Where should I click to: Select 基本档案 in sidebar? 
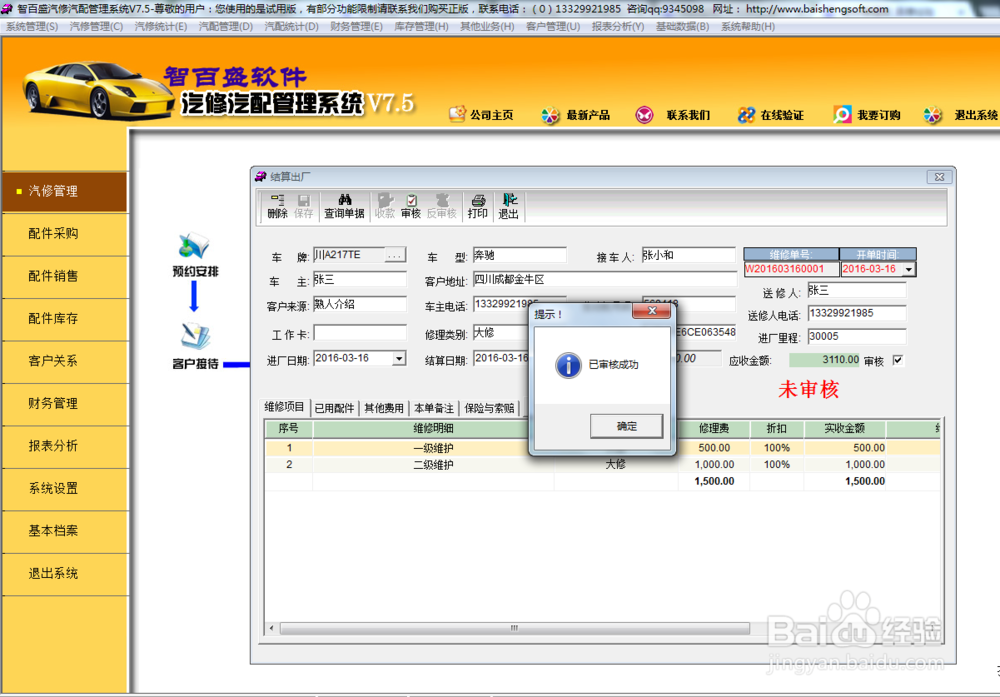[64, 531]
